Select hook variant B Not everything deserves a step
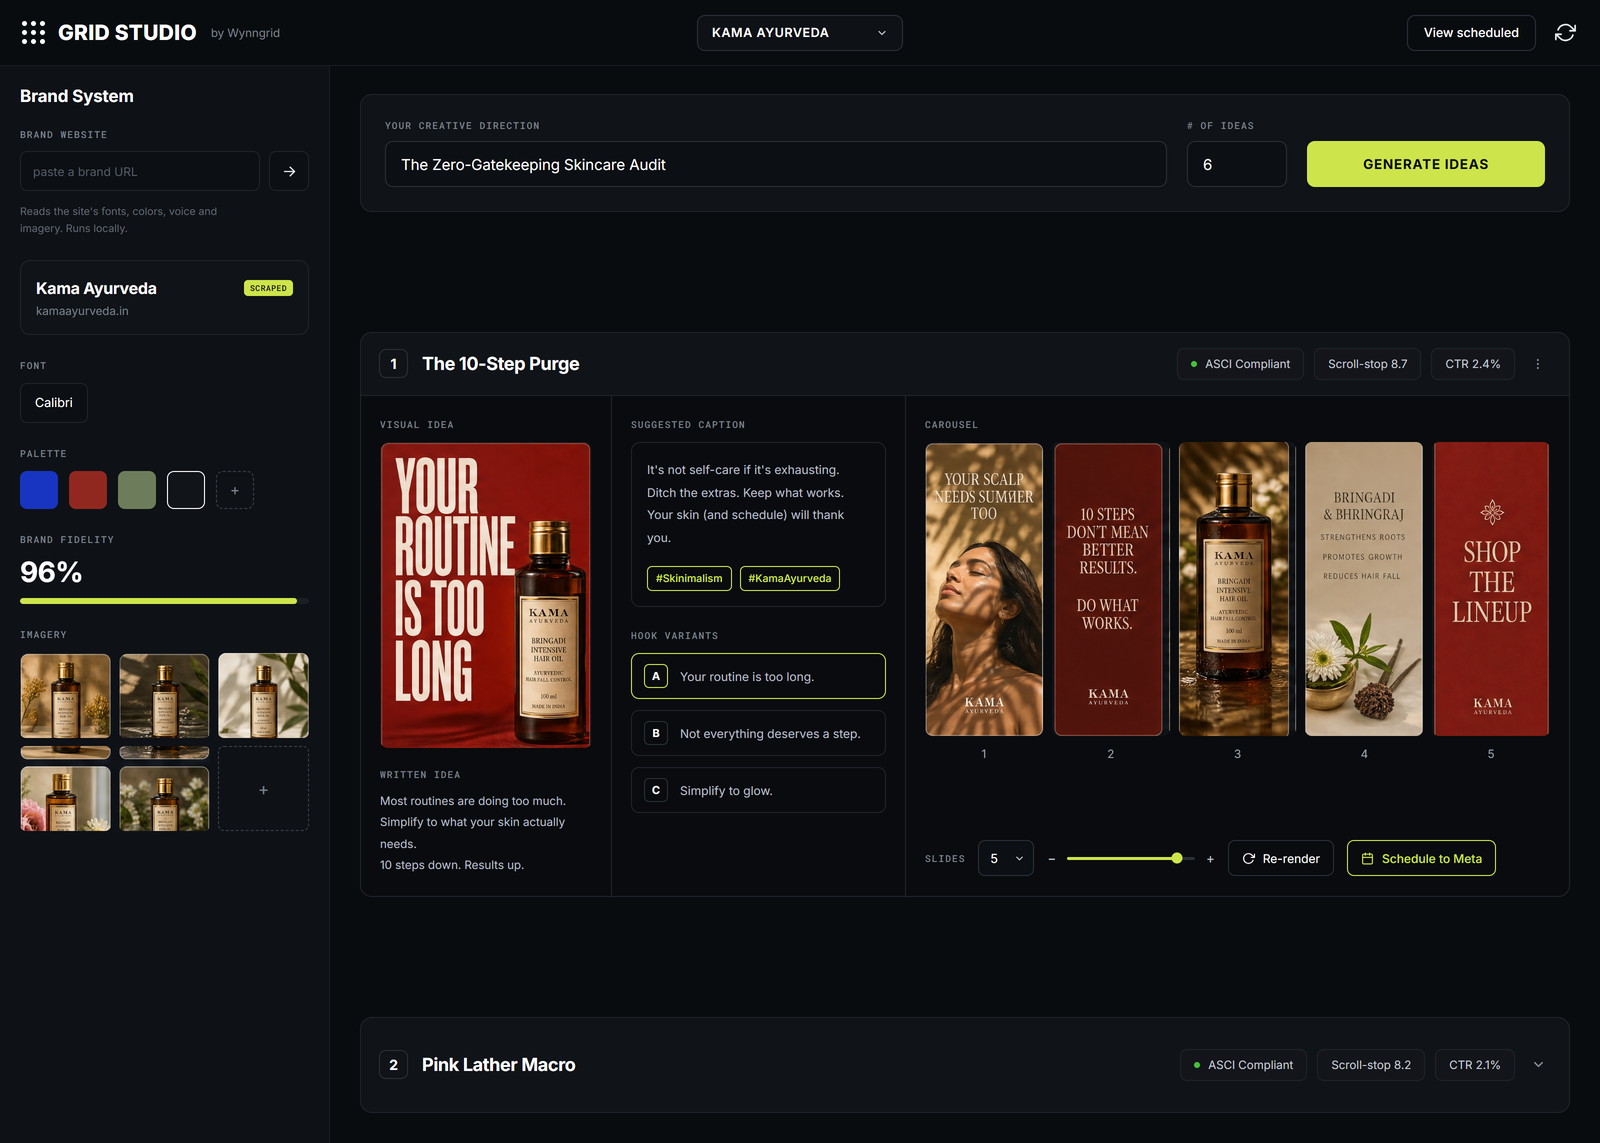The height and width of the screenshot is (1143, 1600). (x=758, y=733)
